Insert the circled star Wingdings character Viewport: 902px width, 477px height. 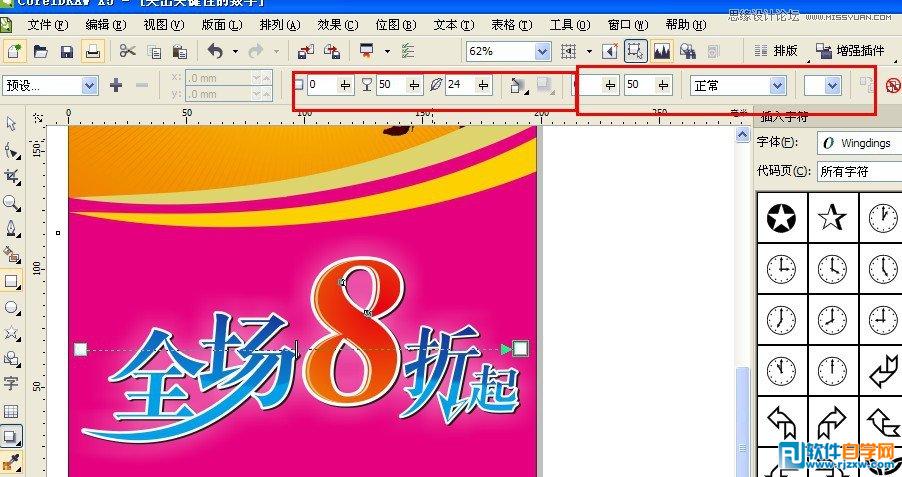pos(781,218)
